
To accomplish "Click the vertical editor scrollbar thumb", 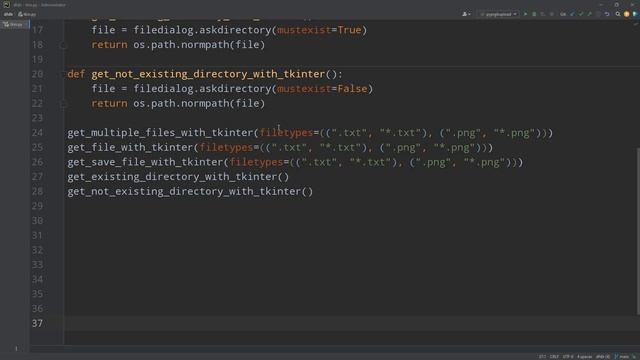I will [638, 231].
